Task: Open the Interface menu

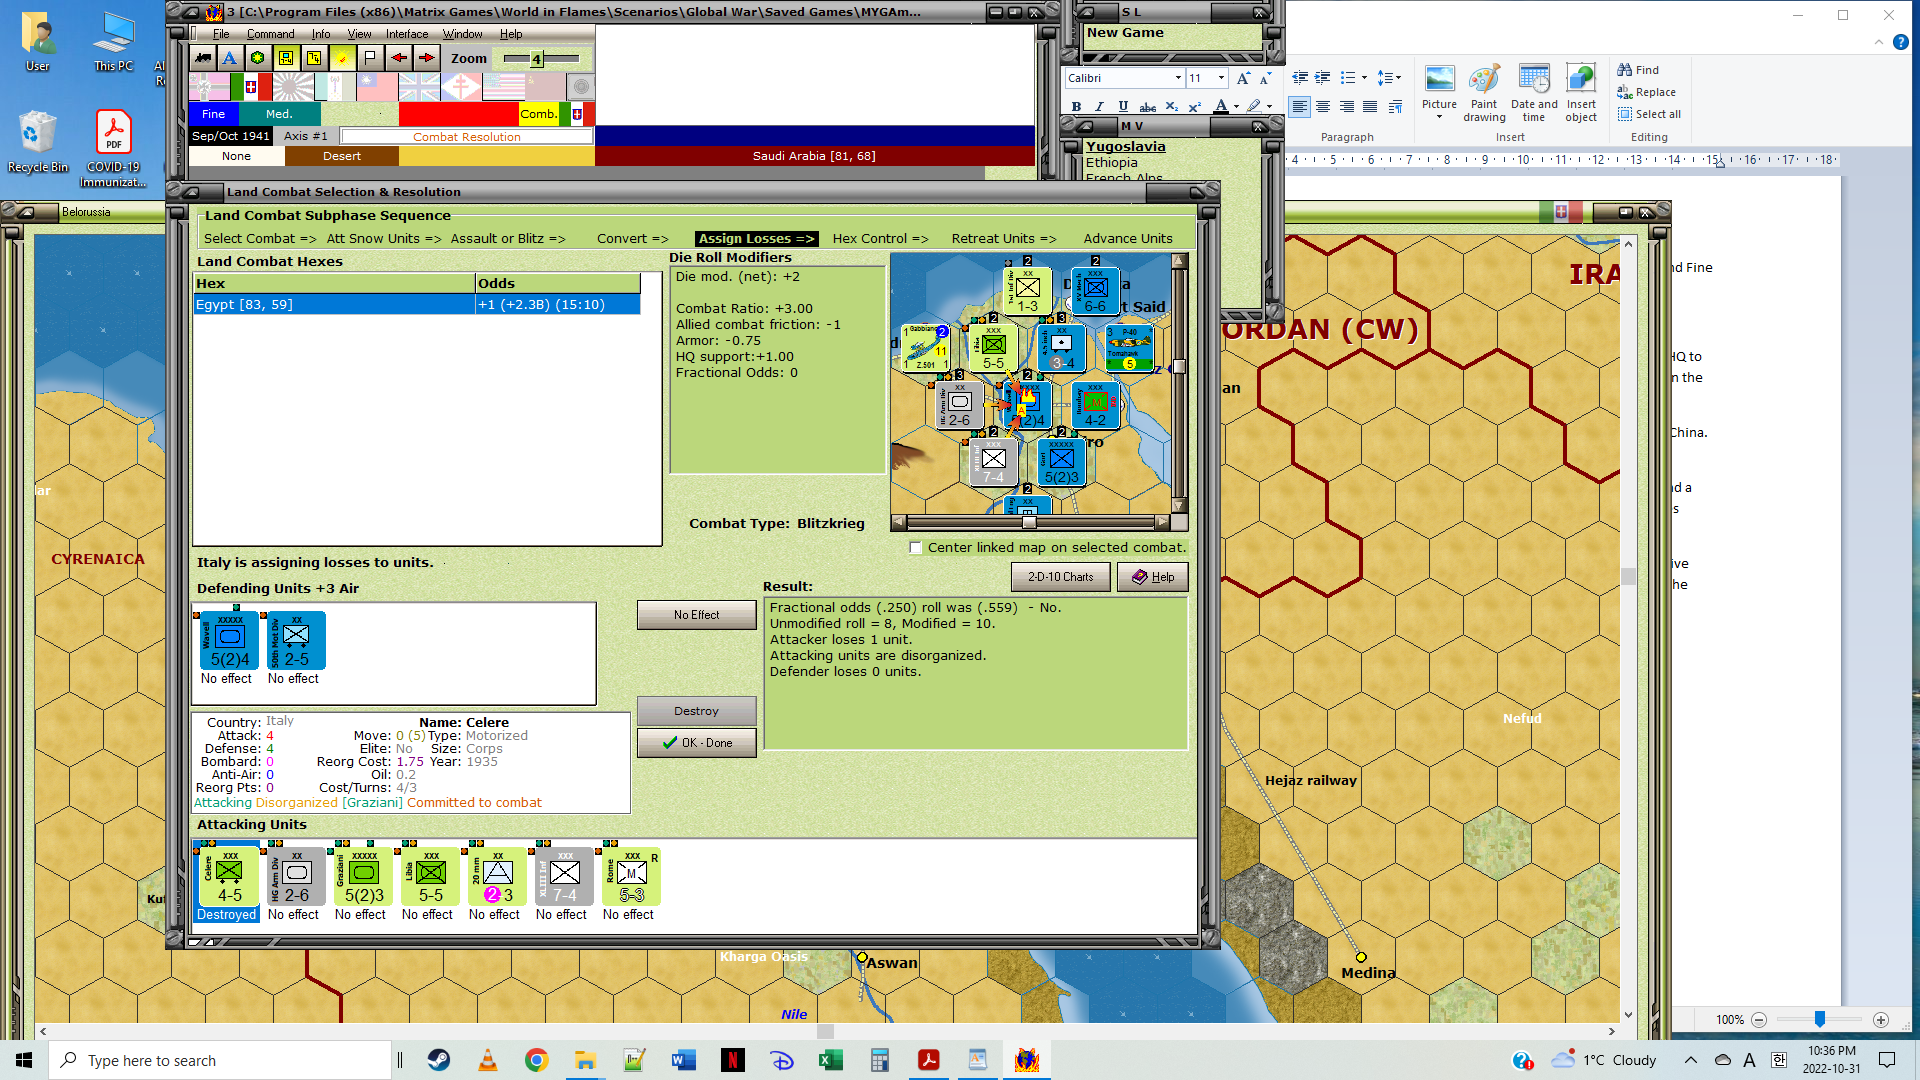Action: [x=407, y=34]
